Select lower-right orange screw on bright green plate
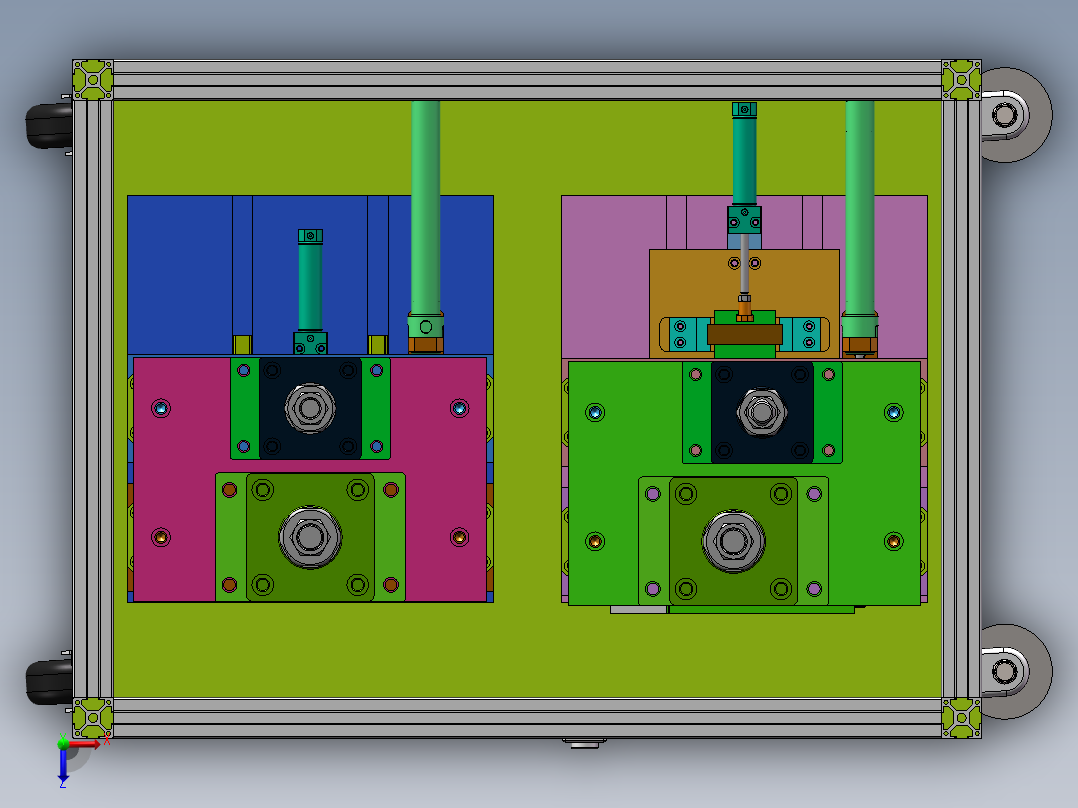Screen dimensions: 1078x808 (x=894, y=541)
